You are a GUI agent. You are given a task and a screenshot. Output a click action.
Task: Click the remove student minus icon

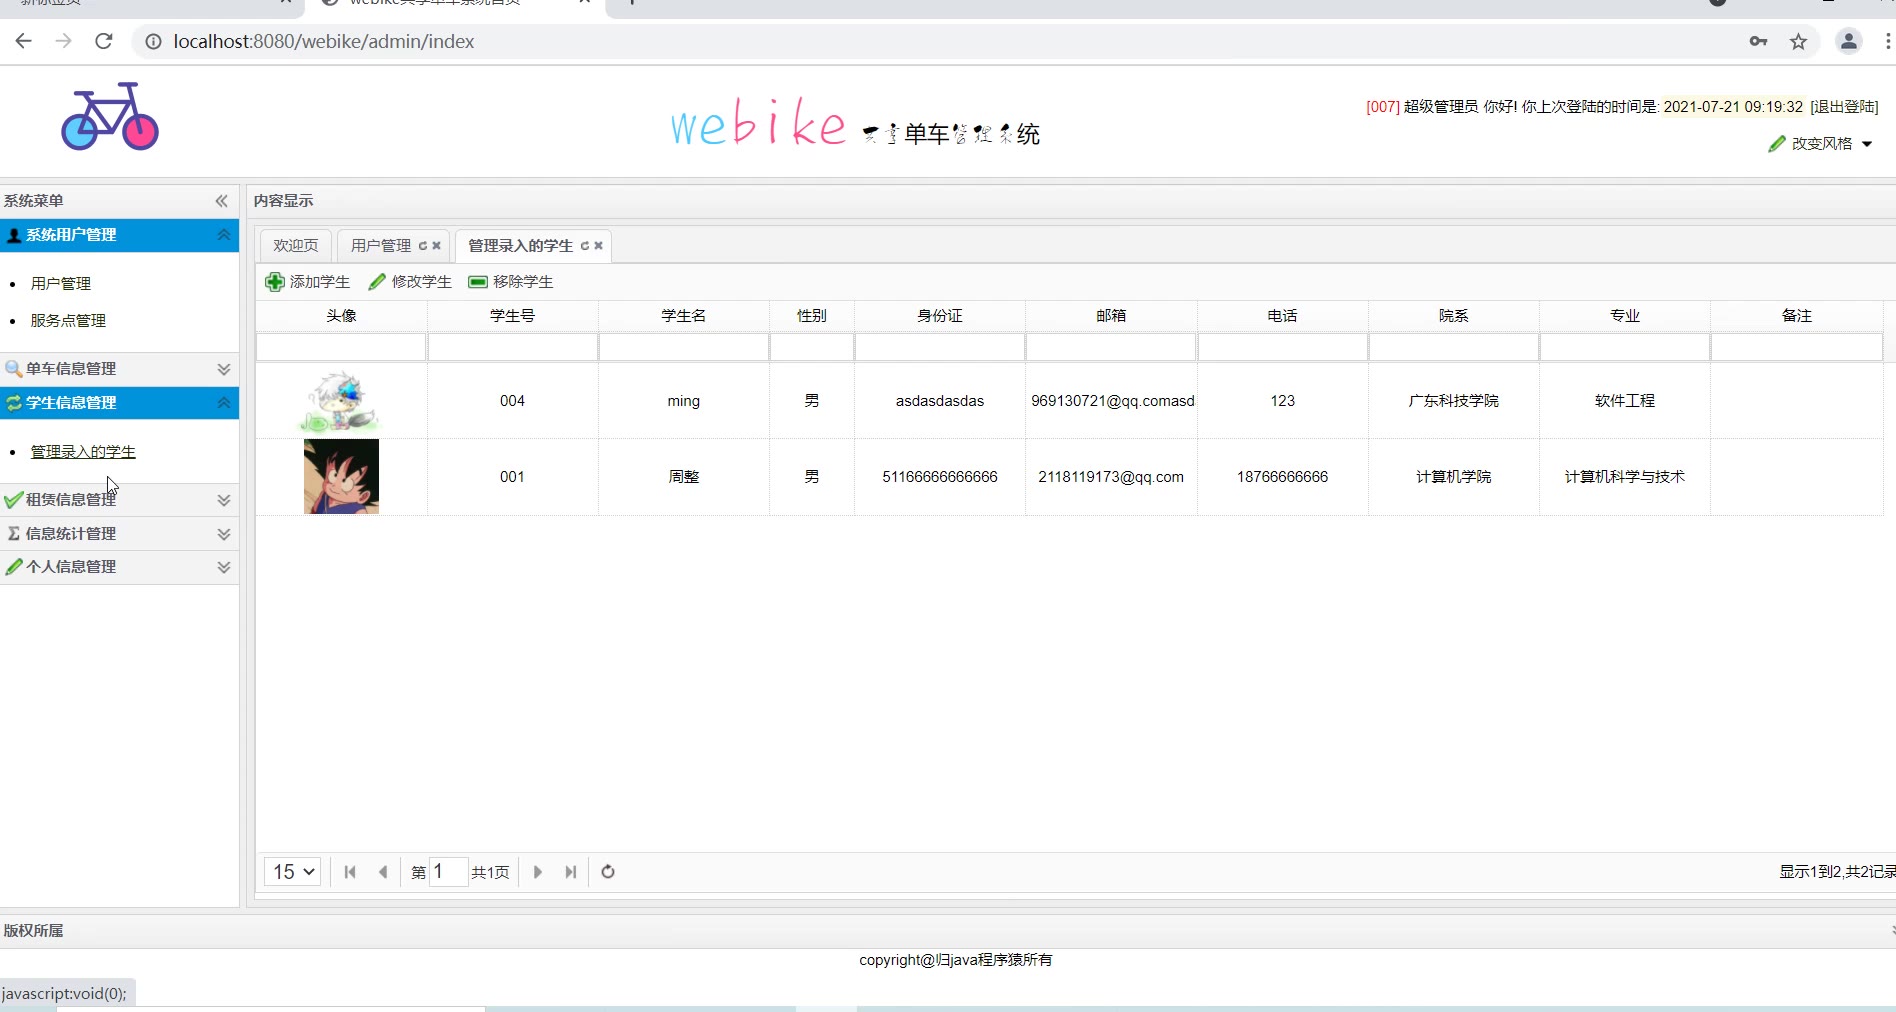tap(478, 282)
